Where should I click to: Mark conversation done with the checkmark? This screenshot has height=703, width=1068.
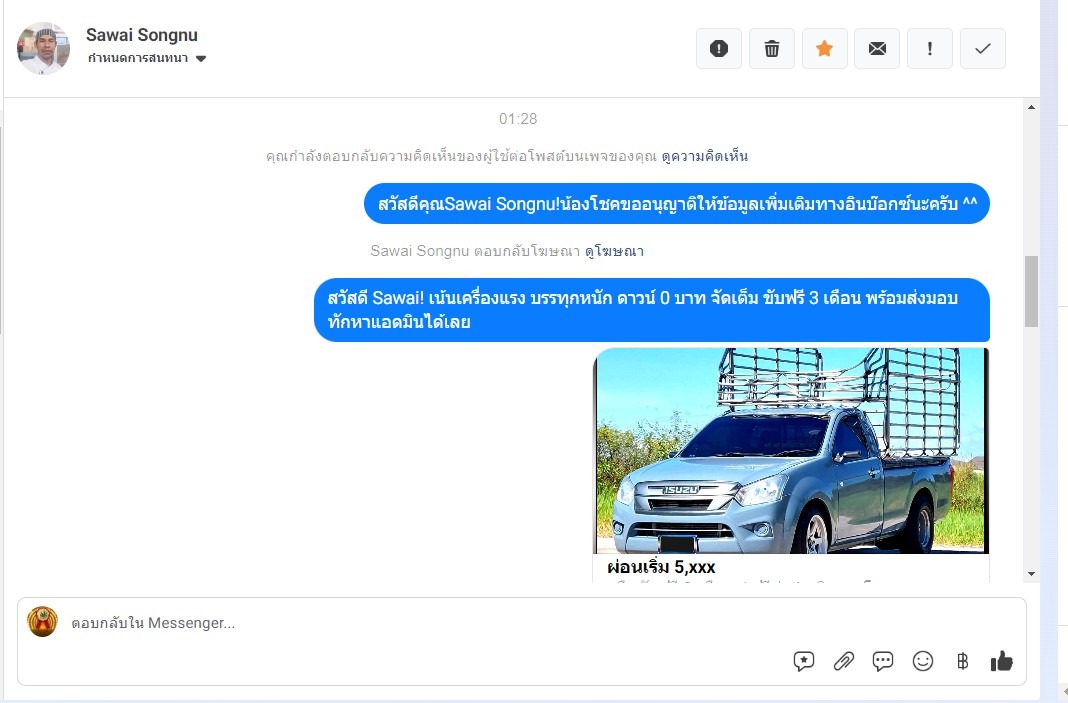[983, 48]
